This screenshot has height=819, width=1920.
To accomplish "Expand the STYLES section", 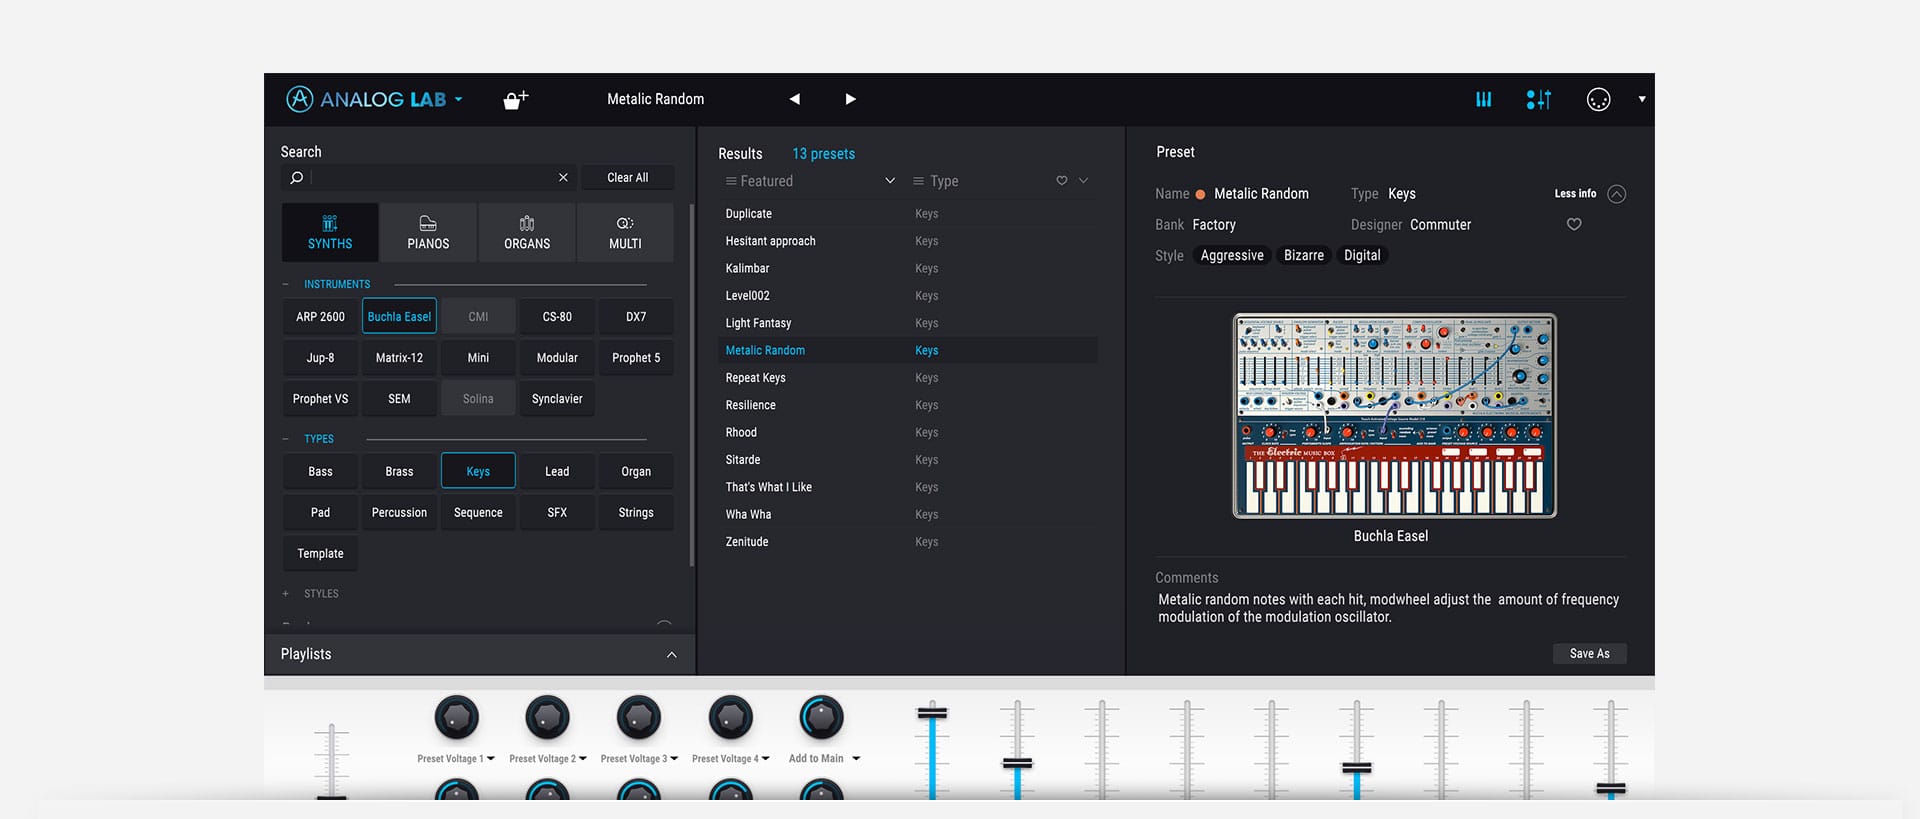I will click(x=285, y=594).
